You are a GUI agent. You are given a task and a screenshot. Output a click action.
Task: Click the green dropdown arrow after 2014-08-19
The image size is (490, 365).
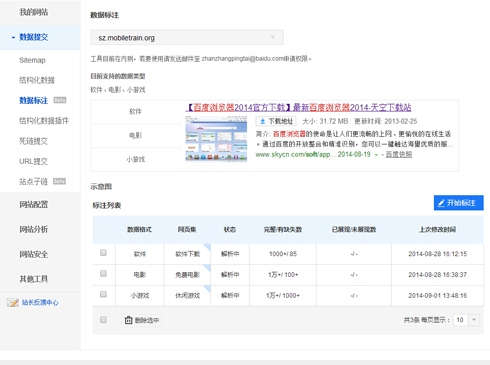point(376,155)
